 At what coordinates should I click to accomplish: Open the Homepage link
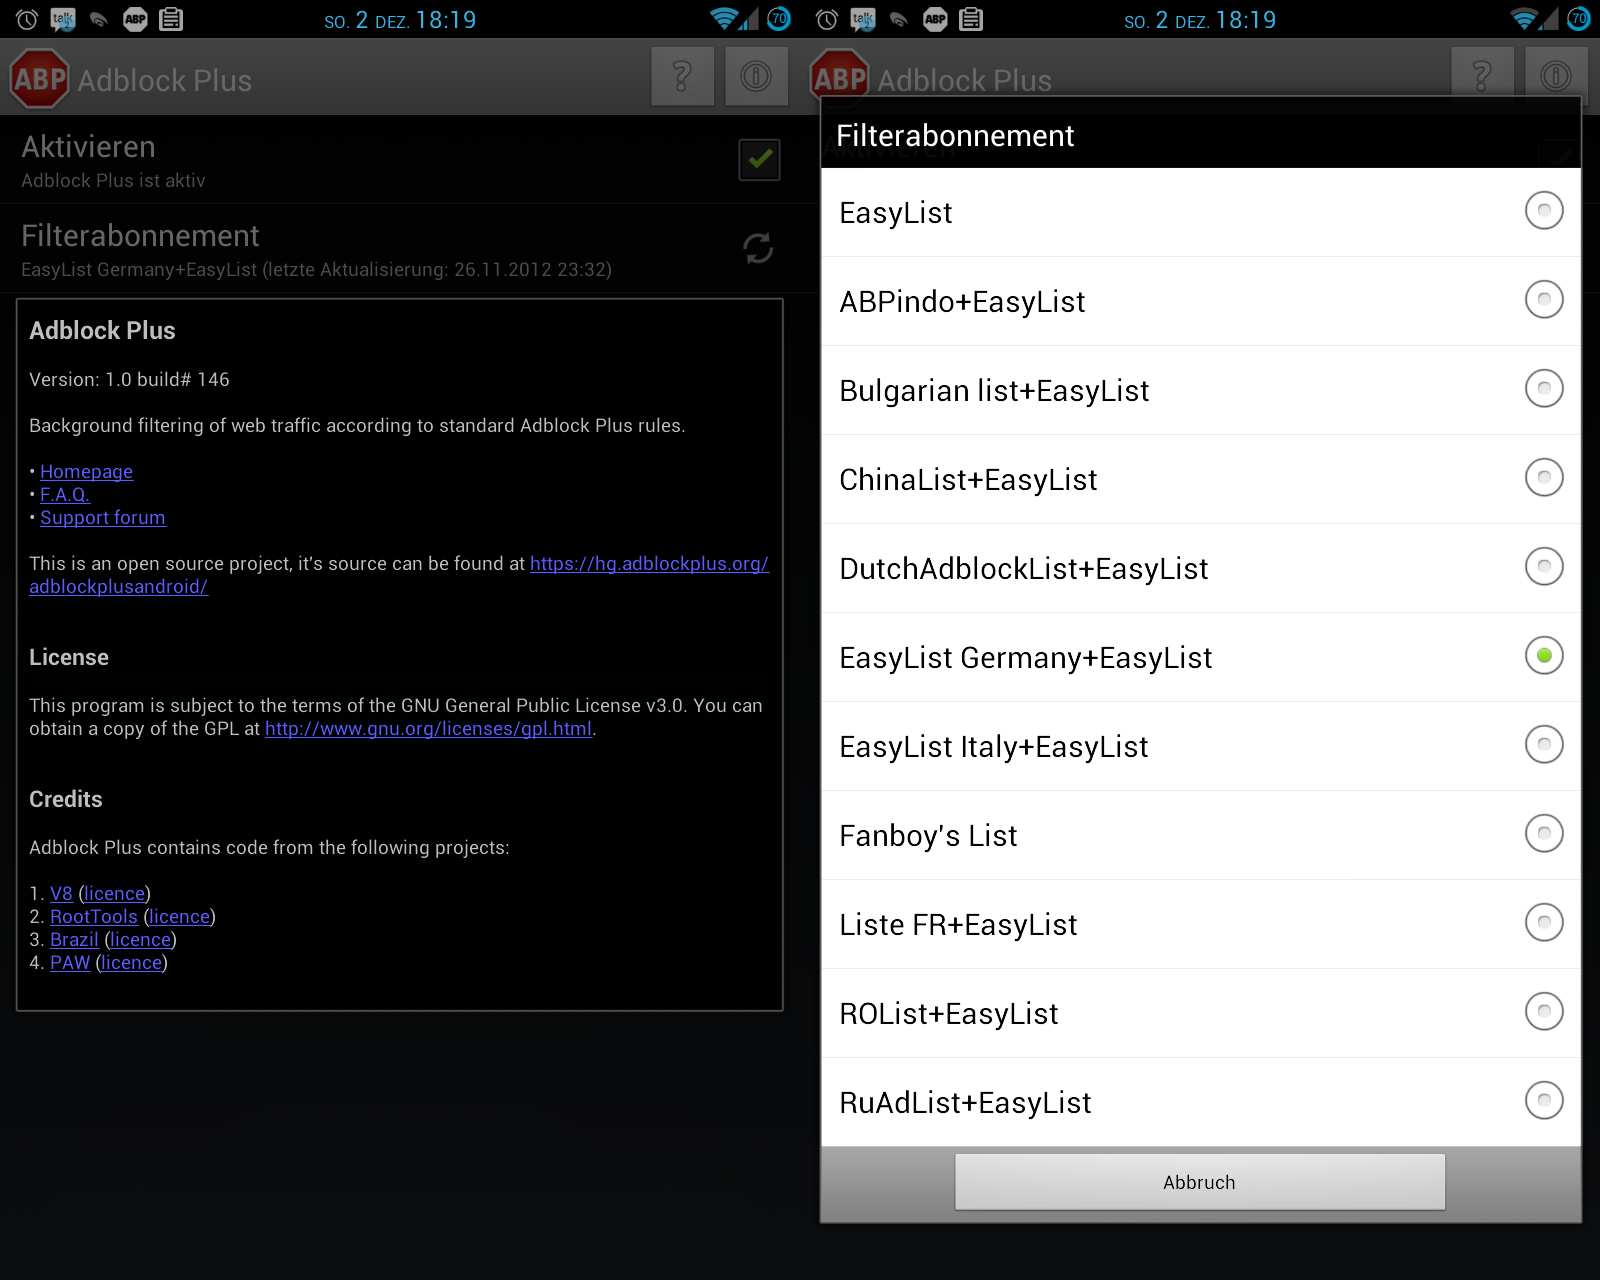tap(86, 471)
